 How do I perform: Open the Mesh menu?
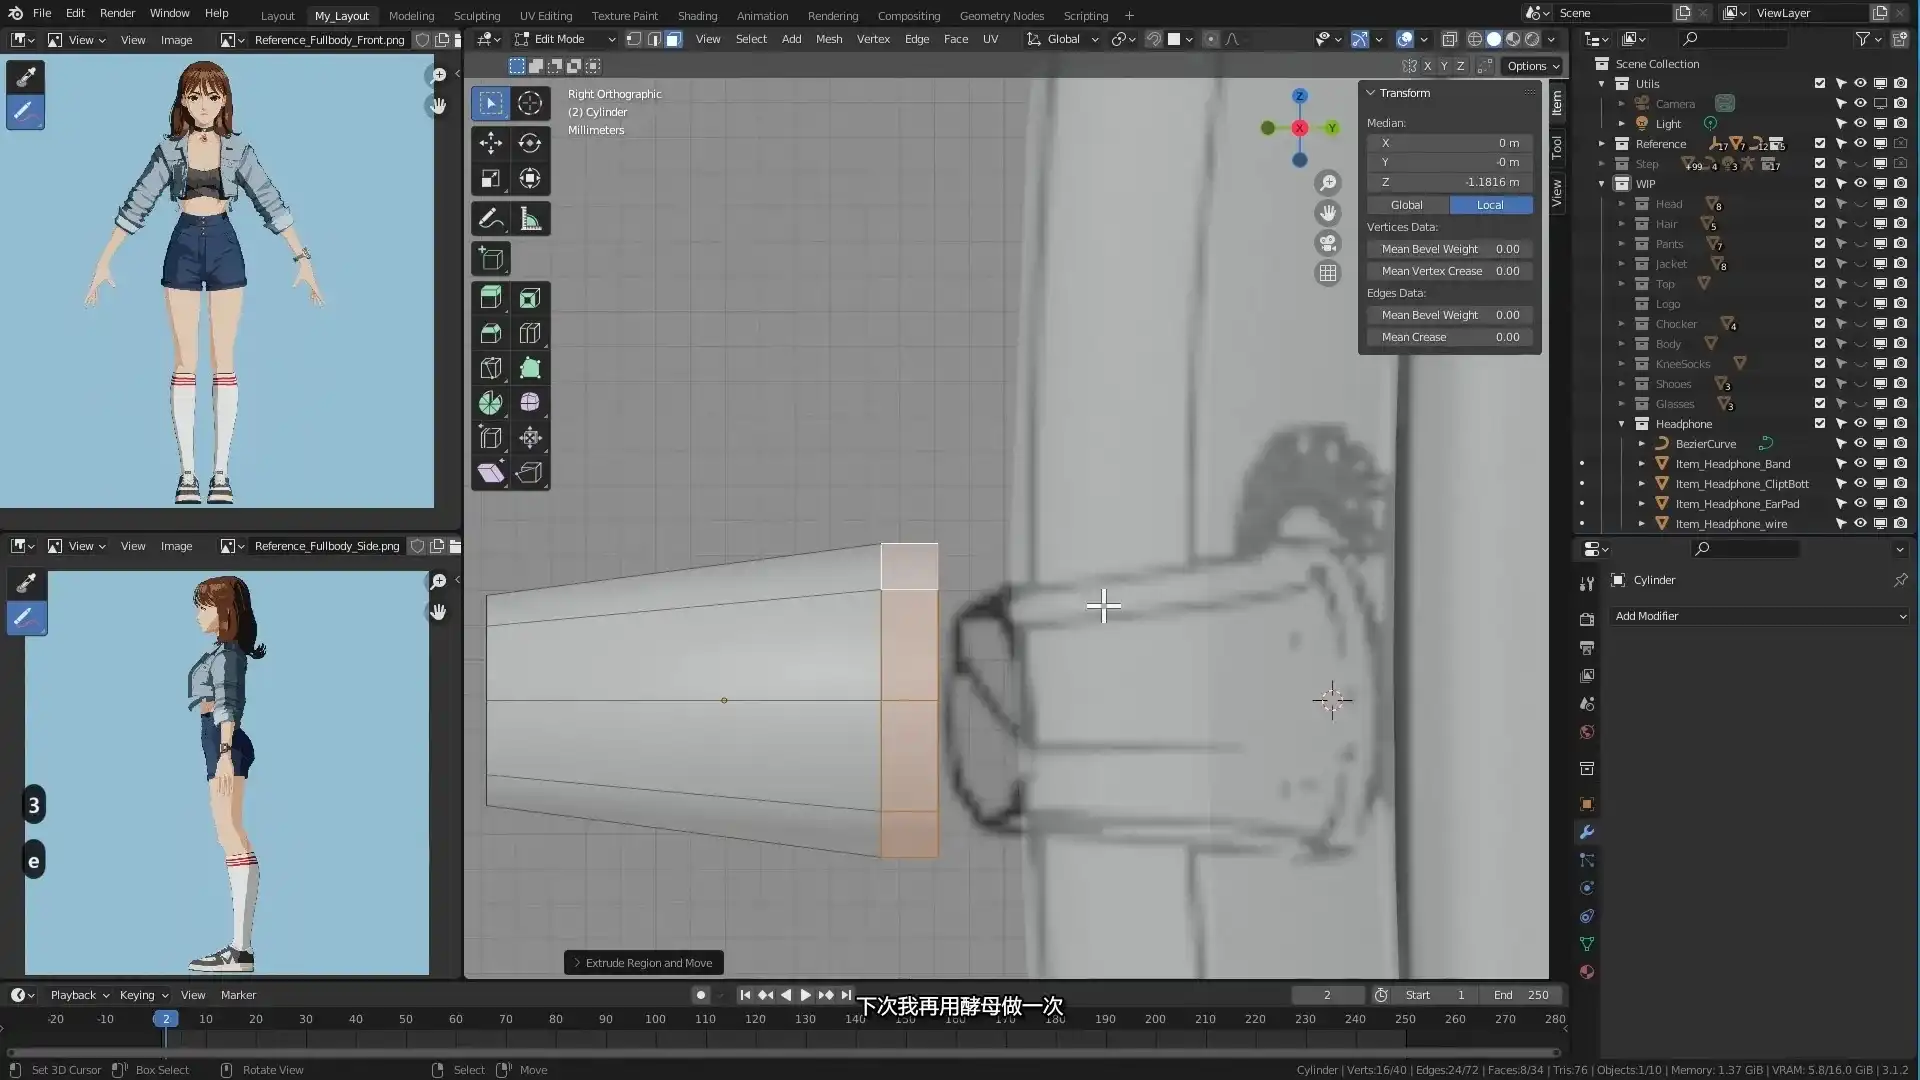[x=828, y=39]
